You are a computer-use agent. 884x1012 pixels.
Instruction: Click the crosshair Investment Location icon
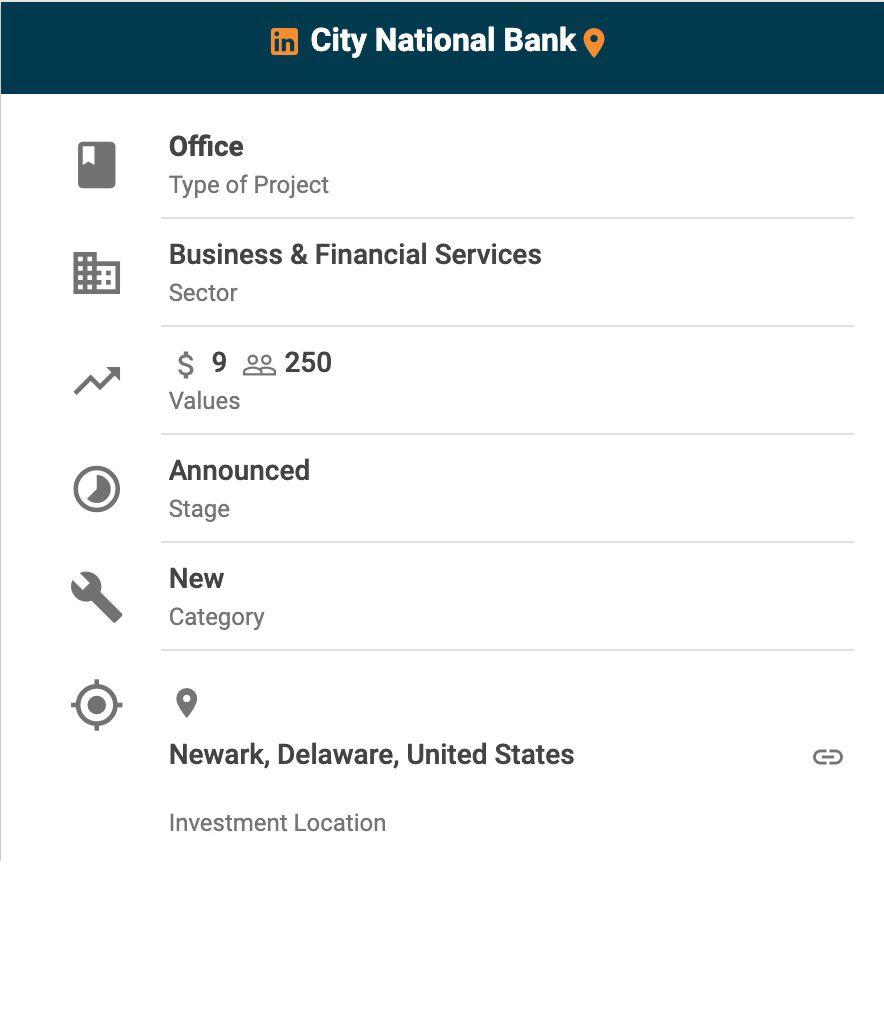[97, 705]
